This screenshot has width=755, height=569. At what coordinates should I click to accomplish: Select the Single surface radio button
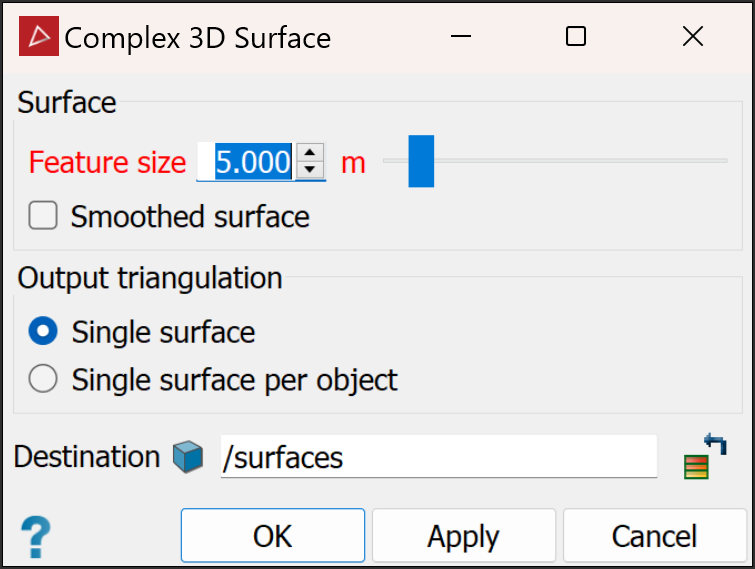pyautogui.click(x=43, y=332)
